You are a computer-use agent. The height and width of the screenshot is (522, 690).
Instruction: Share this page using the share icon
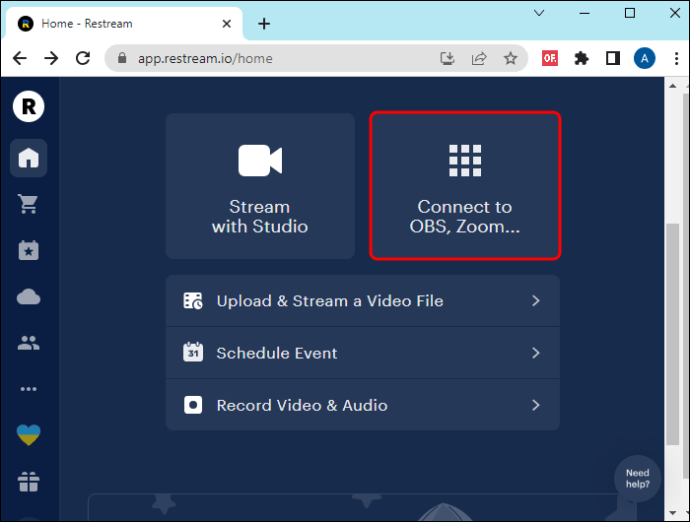[479, 58]
